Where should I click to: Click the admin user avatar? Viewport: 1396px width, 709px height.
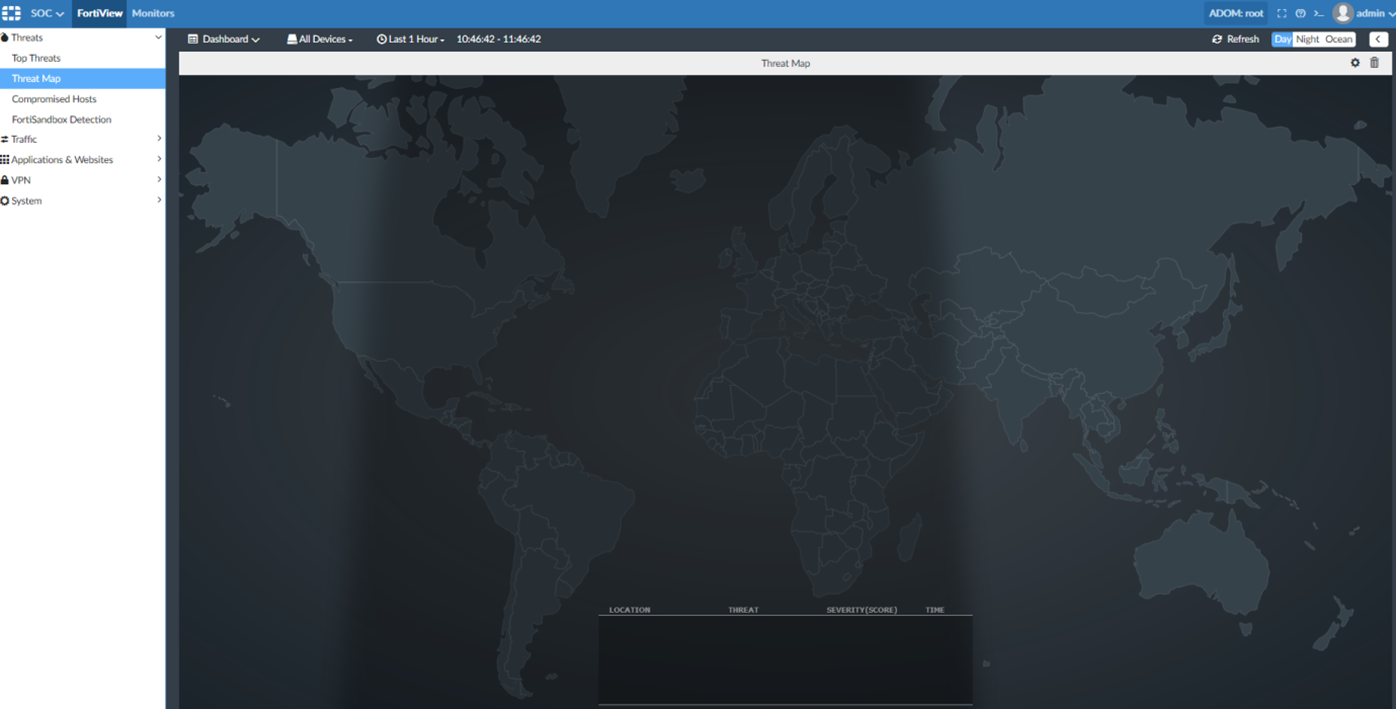coord(1343,13)
